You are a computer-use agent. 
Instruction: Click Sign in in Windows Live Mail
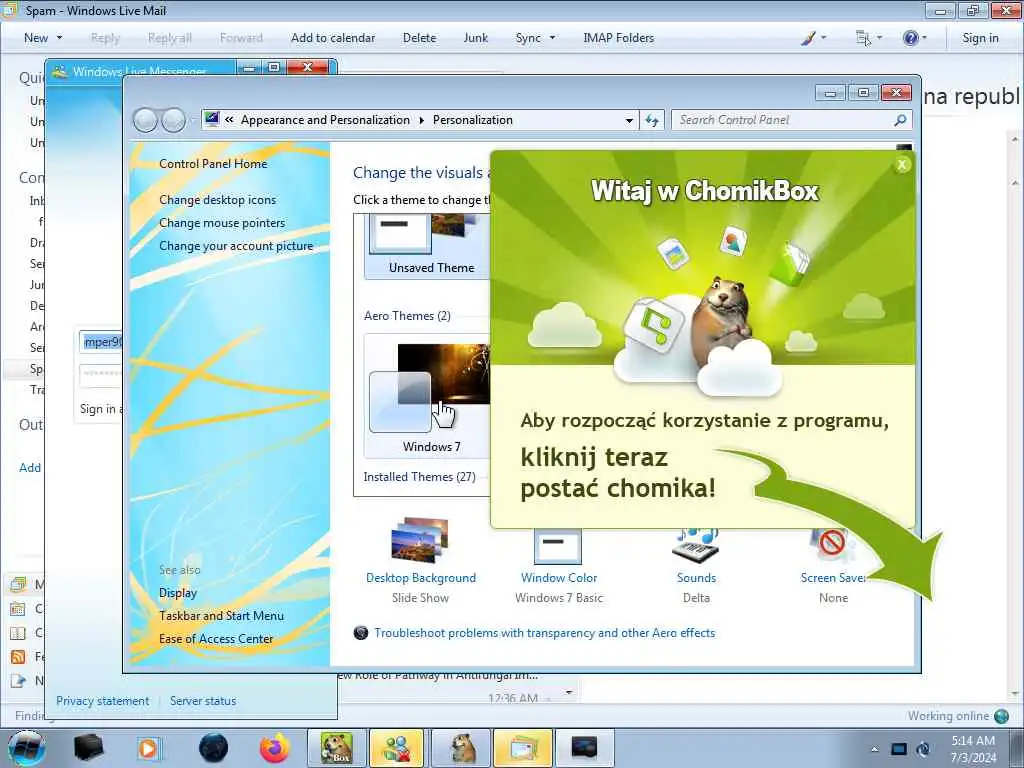(x=980, y=38)
